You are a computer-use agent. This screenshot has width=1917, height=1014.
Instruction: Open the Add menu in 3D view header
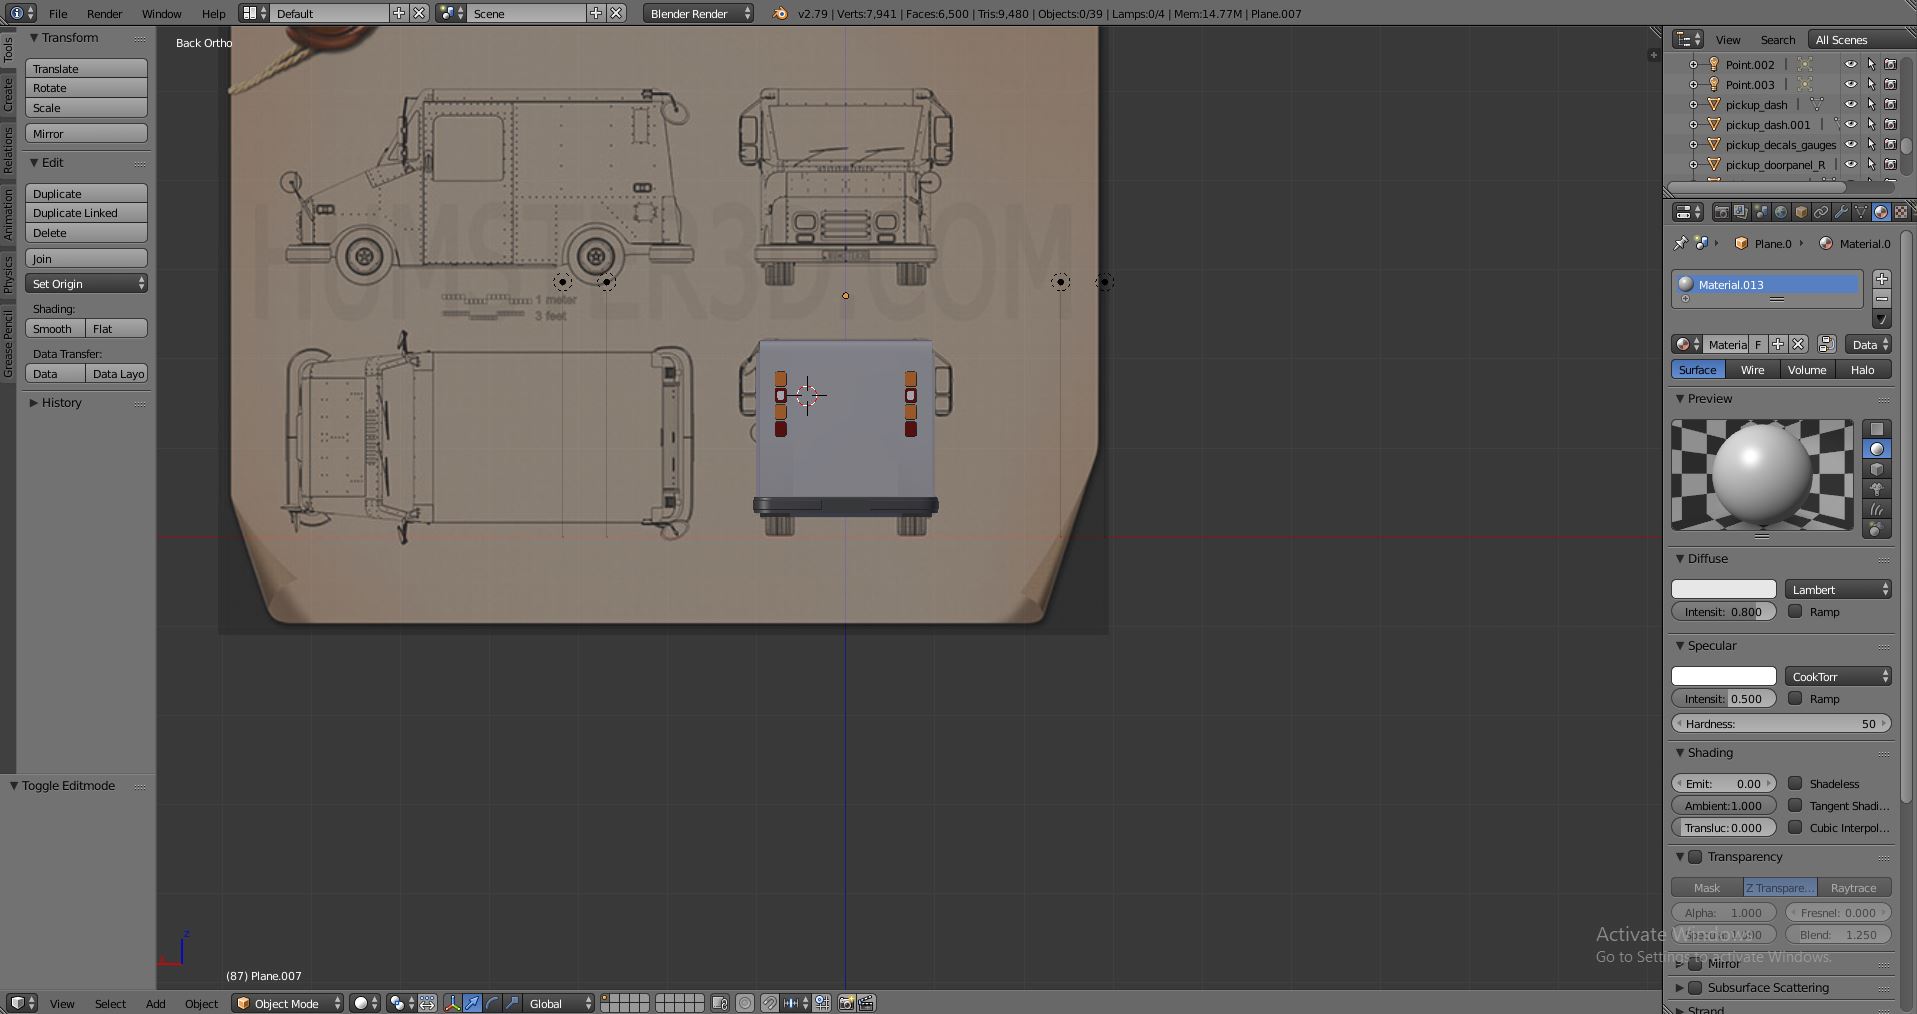155,1003
